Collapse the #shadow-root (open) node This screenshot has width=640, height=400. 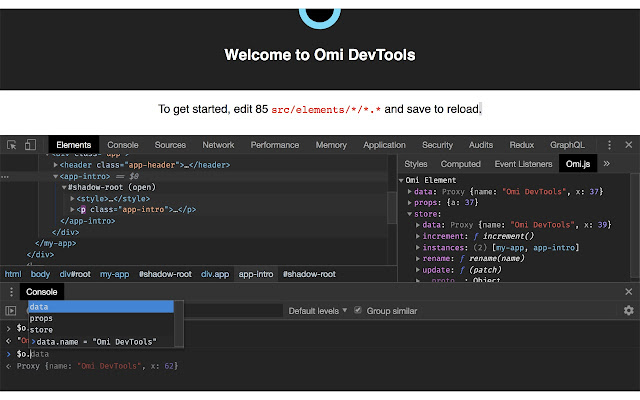point(64,187)
